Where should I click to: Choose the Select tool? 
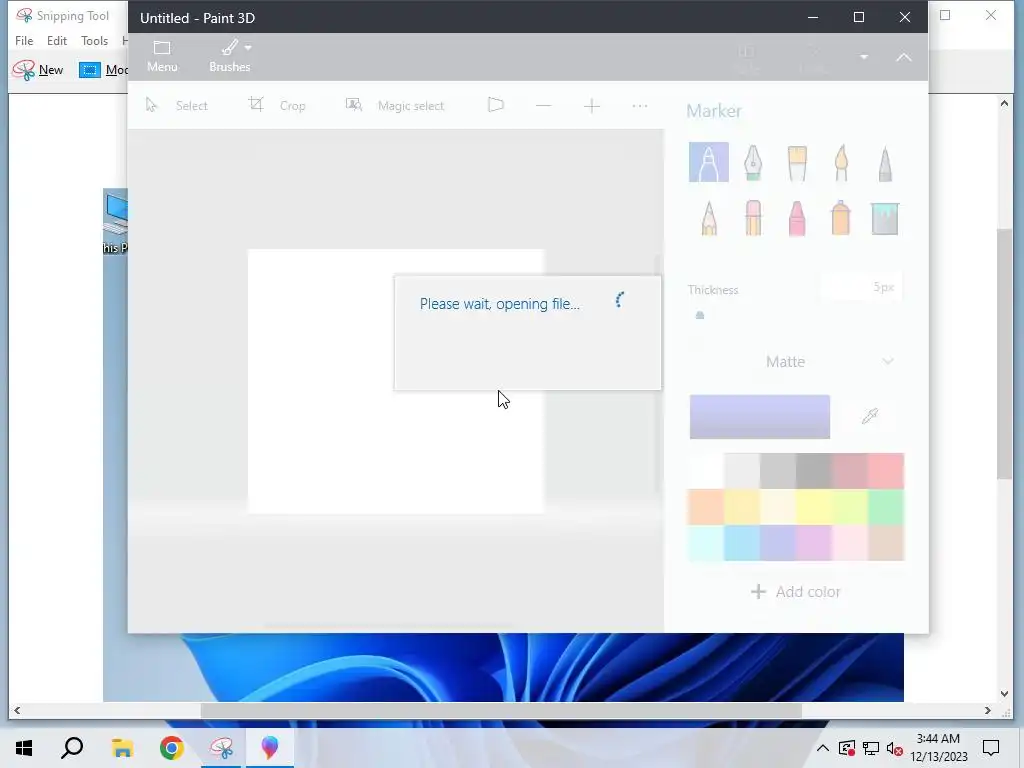176,105
